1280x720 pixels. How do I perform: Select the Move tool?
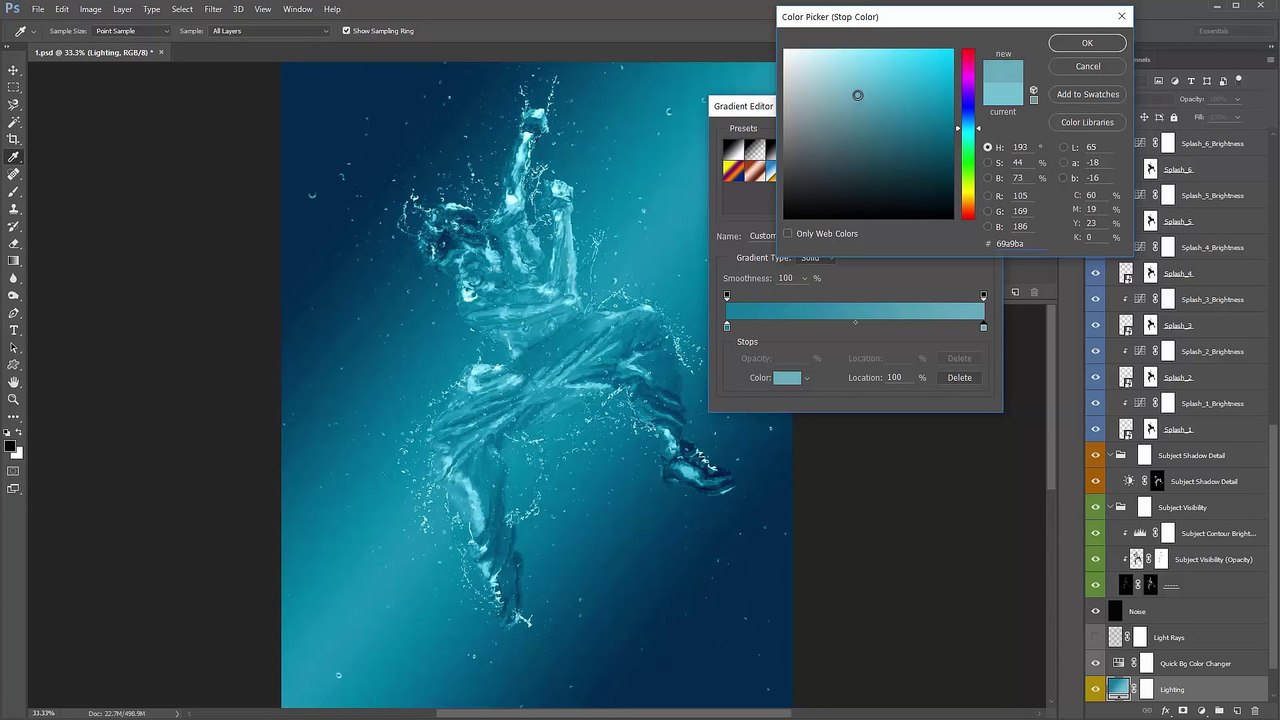tap(14, 71)
